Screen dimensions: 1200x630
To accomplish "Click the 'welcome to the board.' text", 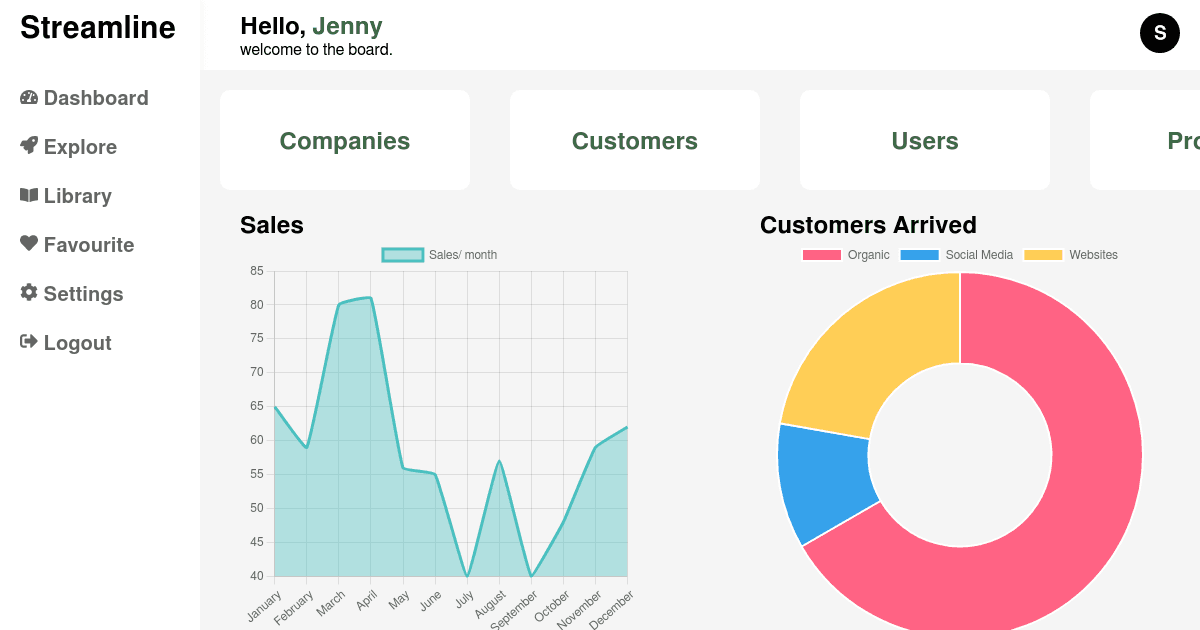I will [316, 49].
